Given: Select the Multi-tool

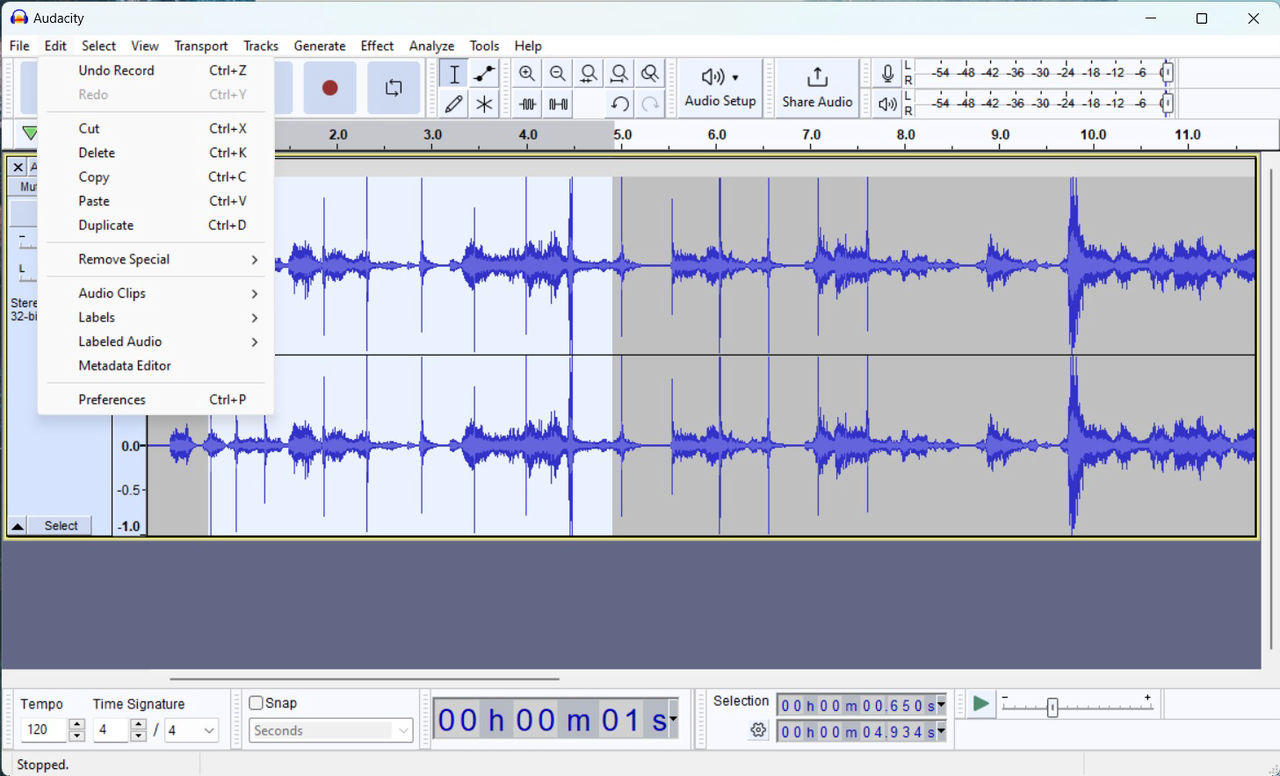Looking at the screenshot, I should point(484,103).
